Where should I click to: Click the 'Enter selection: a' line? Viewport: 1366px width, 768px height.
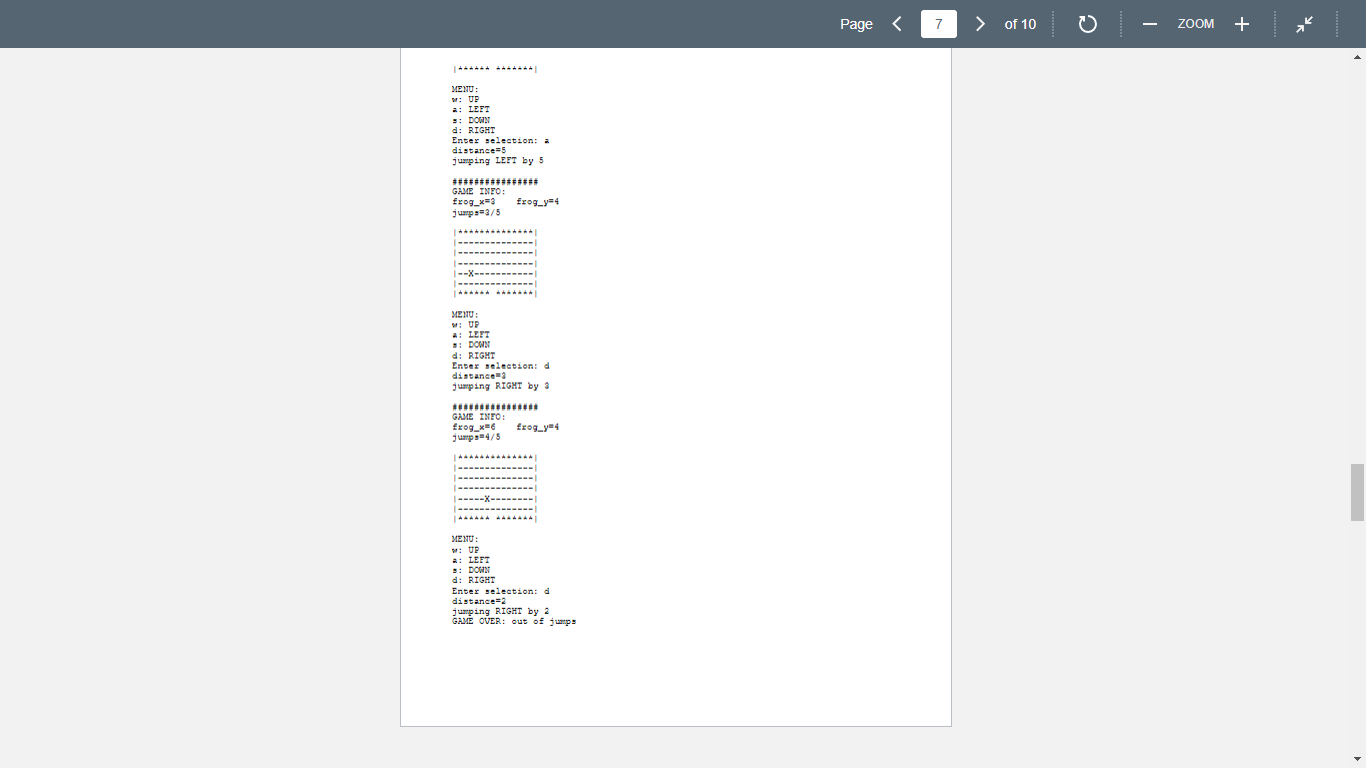[x=501, y=141]
